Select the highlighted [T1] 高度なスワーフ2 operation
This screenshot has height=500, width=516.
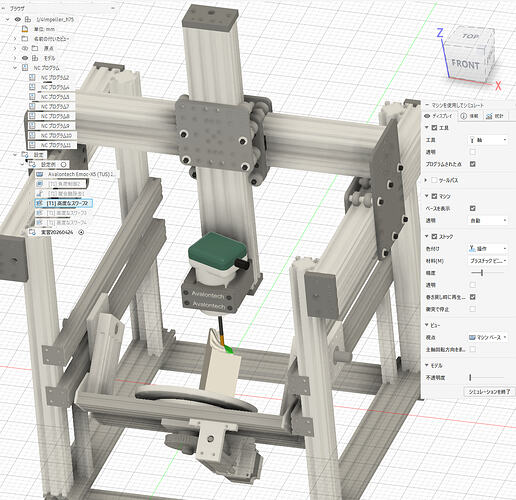64,203
